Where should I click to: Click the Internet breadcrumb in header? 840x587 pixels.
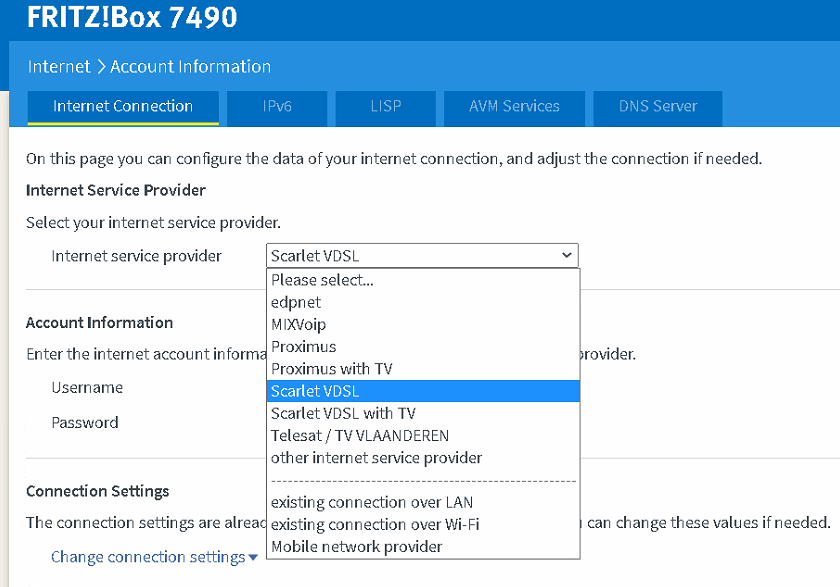[59, 67]
